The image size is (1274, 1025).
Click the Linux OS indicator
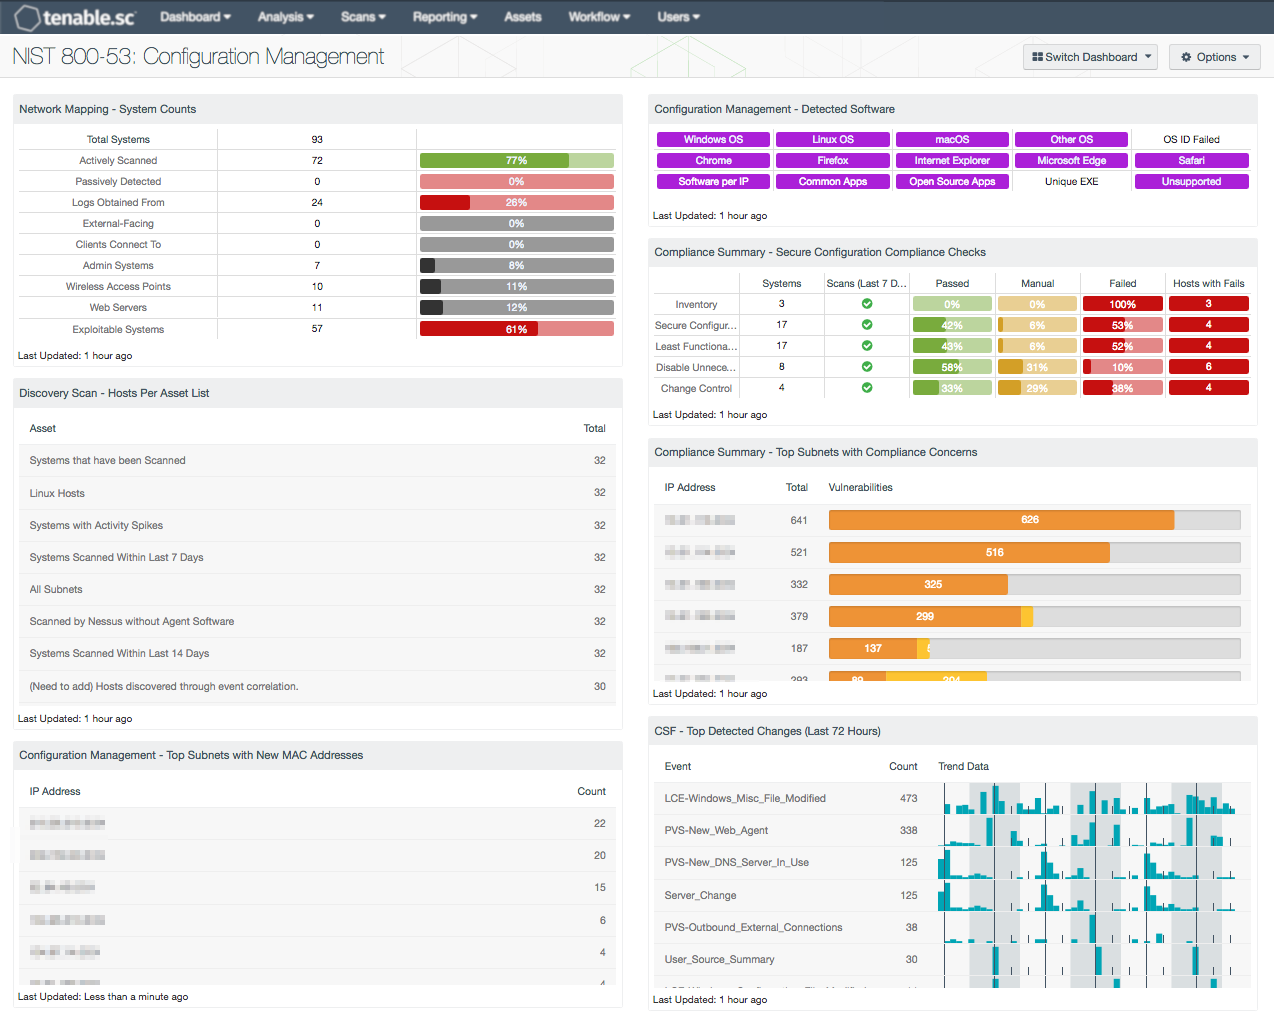pyautogui.click(x=833, y=140)
